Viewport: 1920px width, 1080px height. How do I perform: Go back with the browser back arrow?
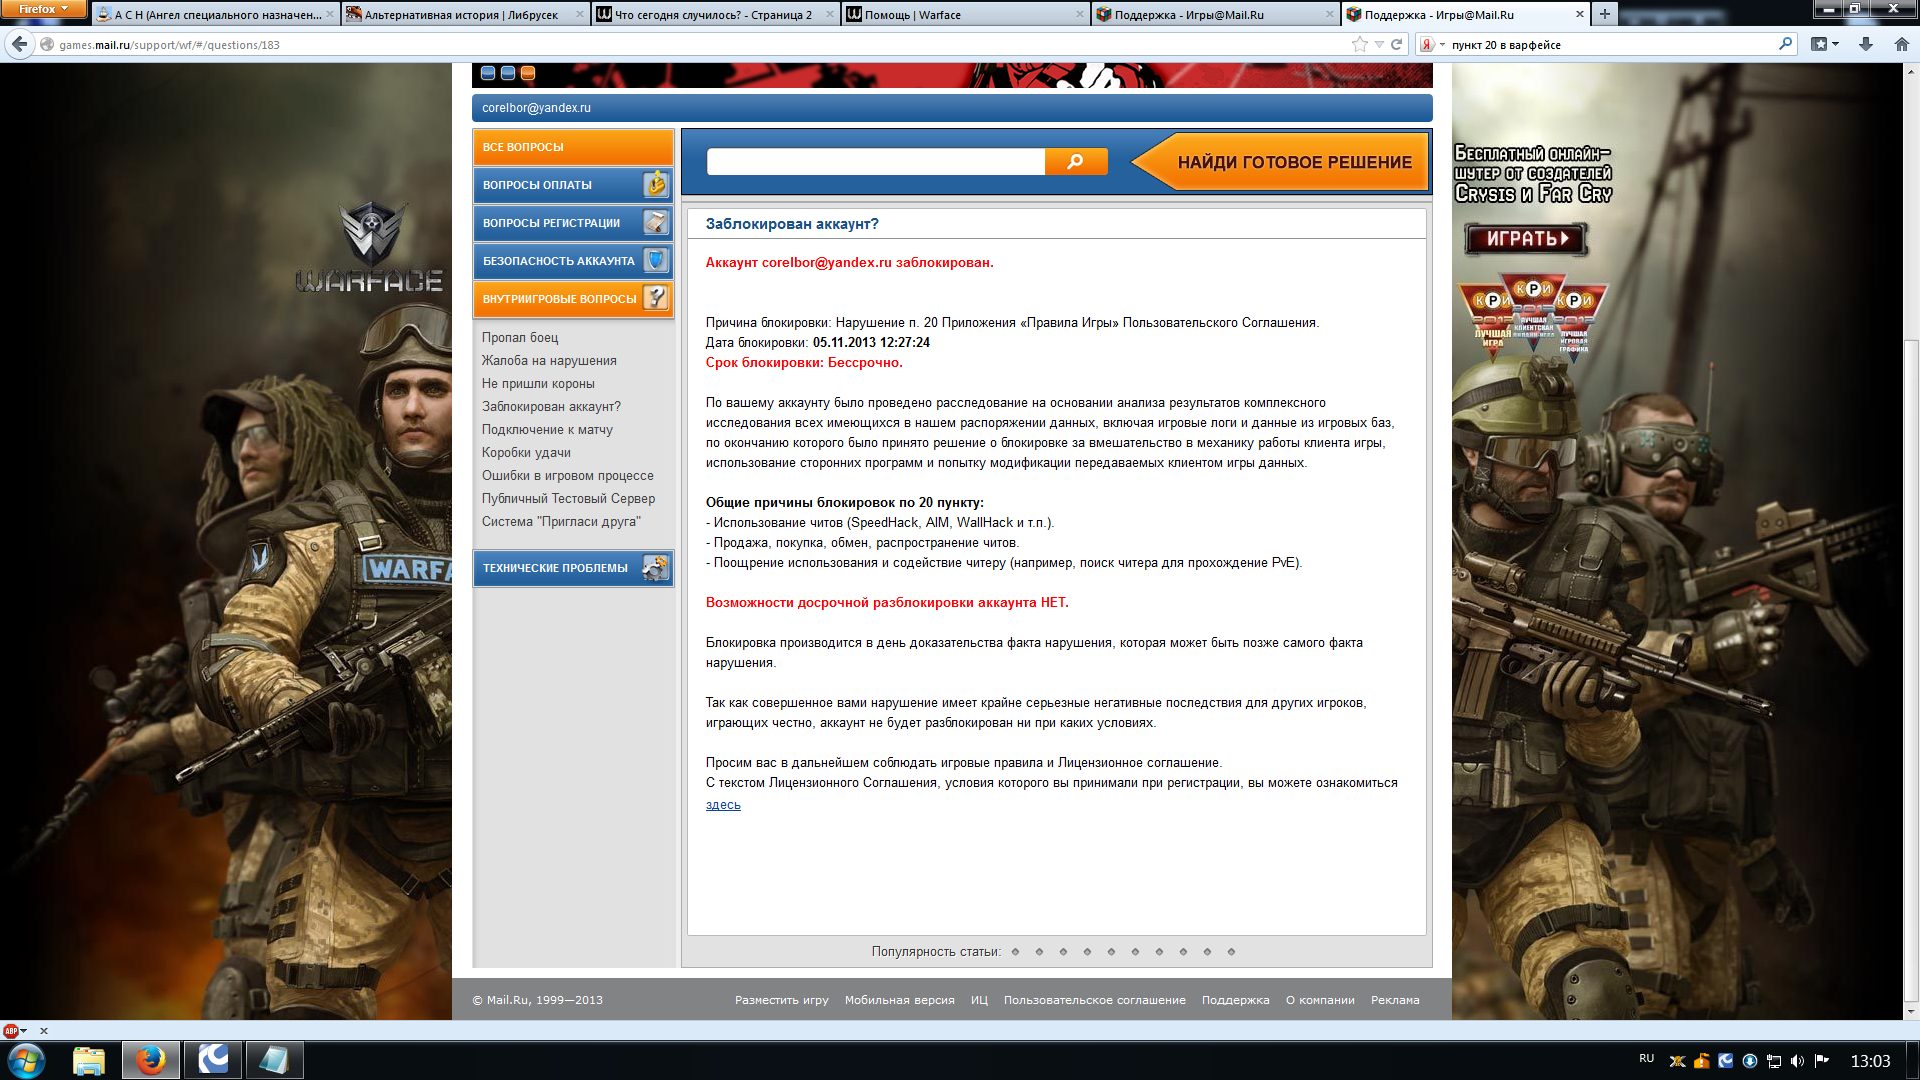(x=19, y=44)
